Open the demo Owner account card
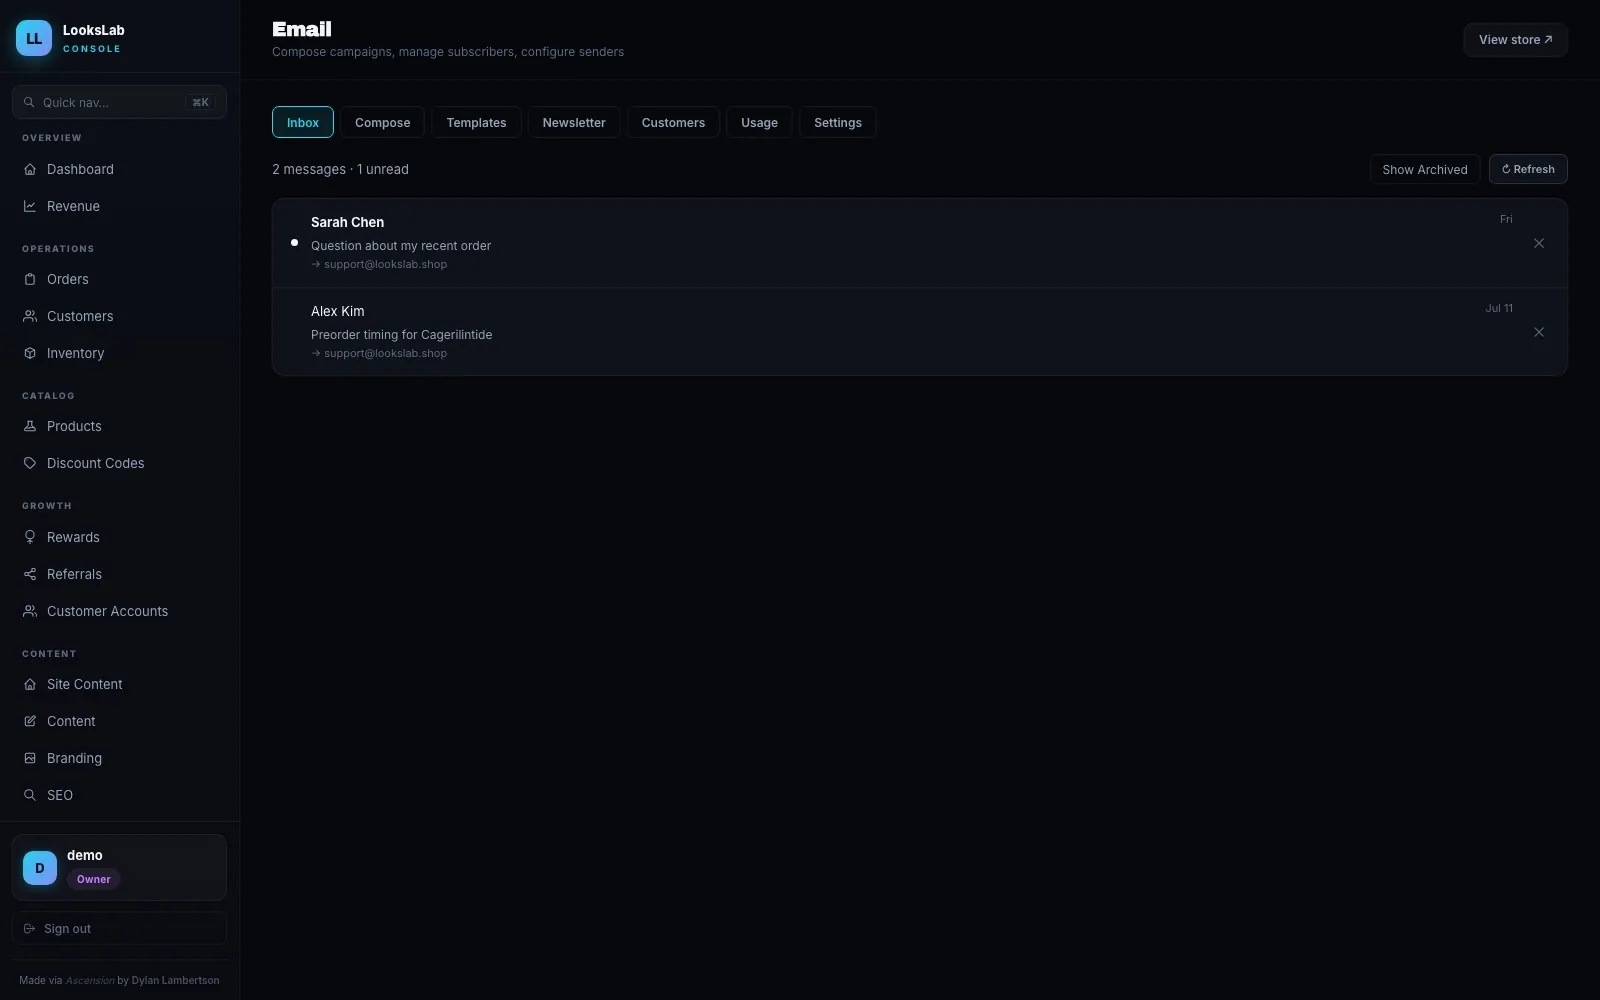1600x1000 pixels. (x=119, y=868)
